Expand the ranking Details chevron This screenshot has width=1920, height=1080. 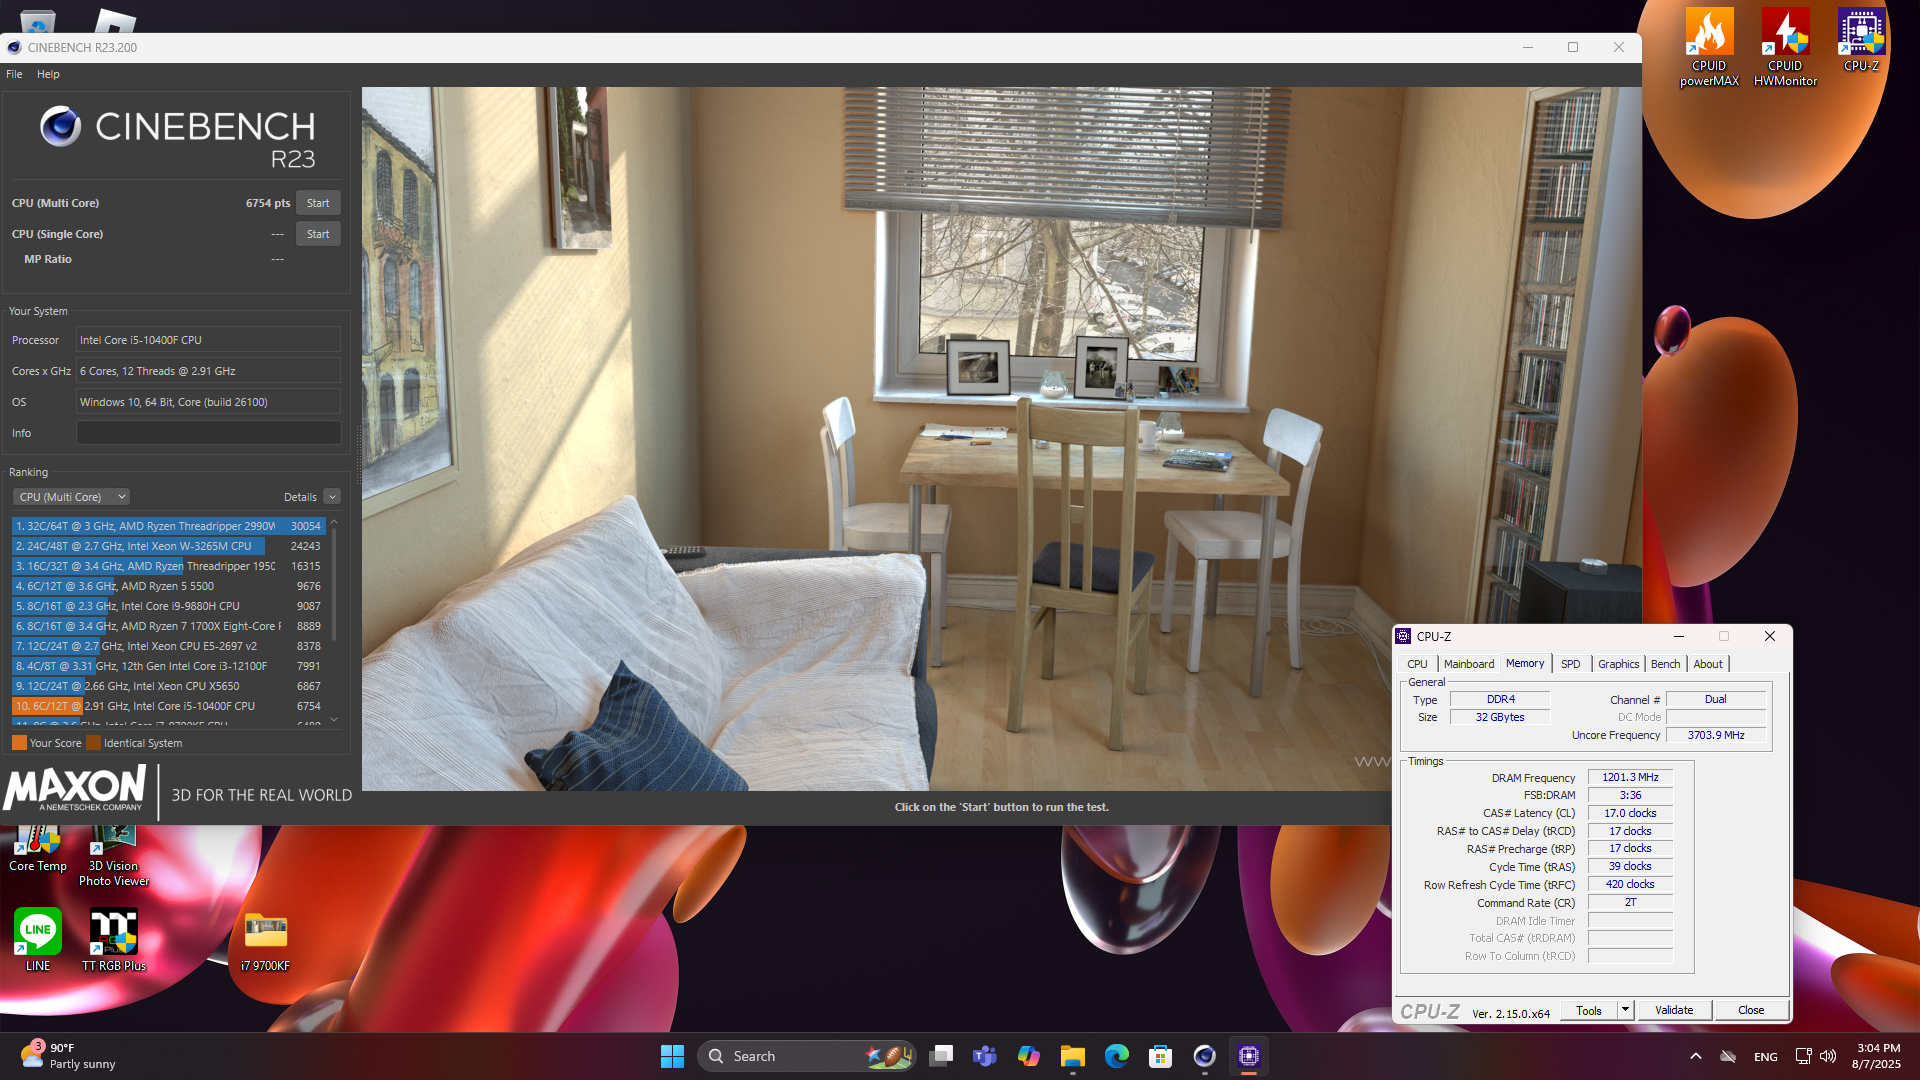coord(333,497)
